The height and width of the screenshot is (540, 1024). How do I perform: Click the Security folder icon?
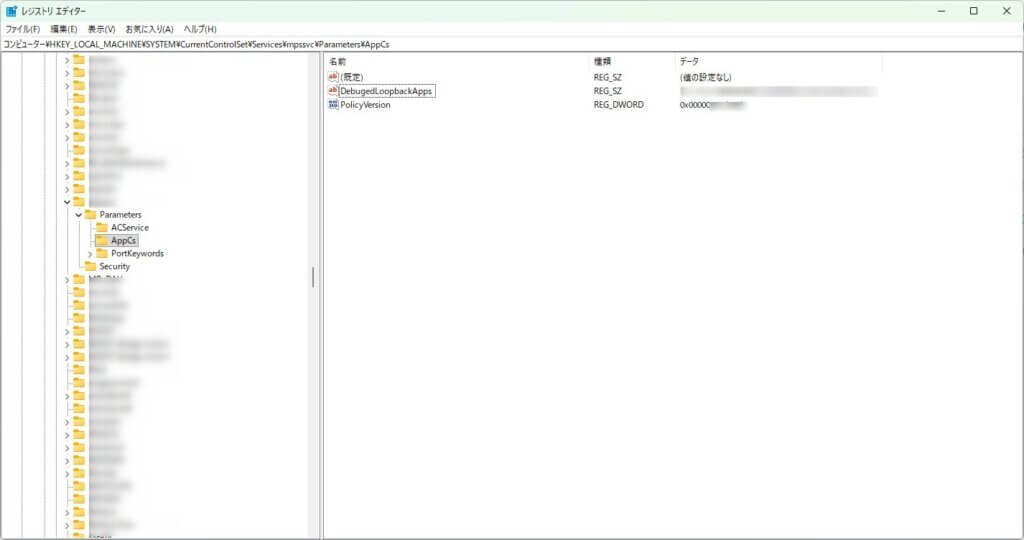[x=90, y=267]
